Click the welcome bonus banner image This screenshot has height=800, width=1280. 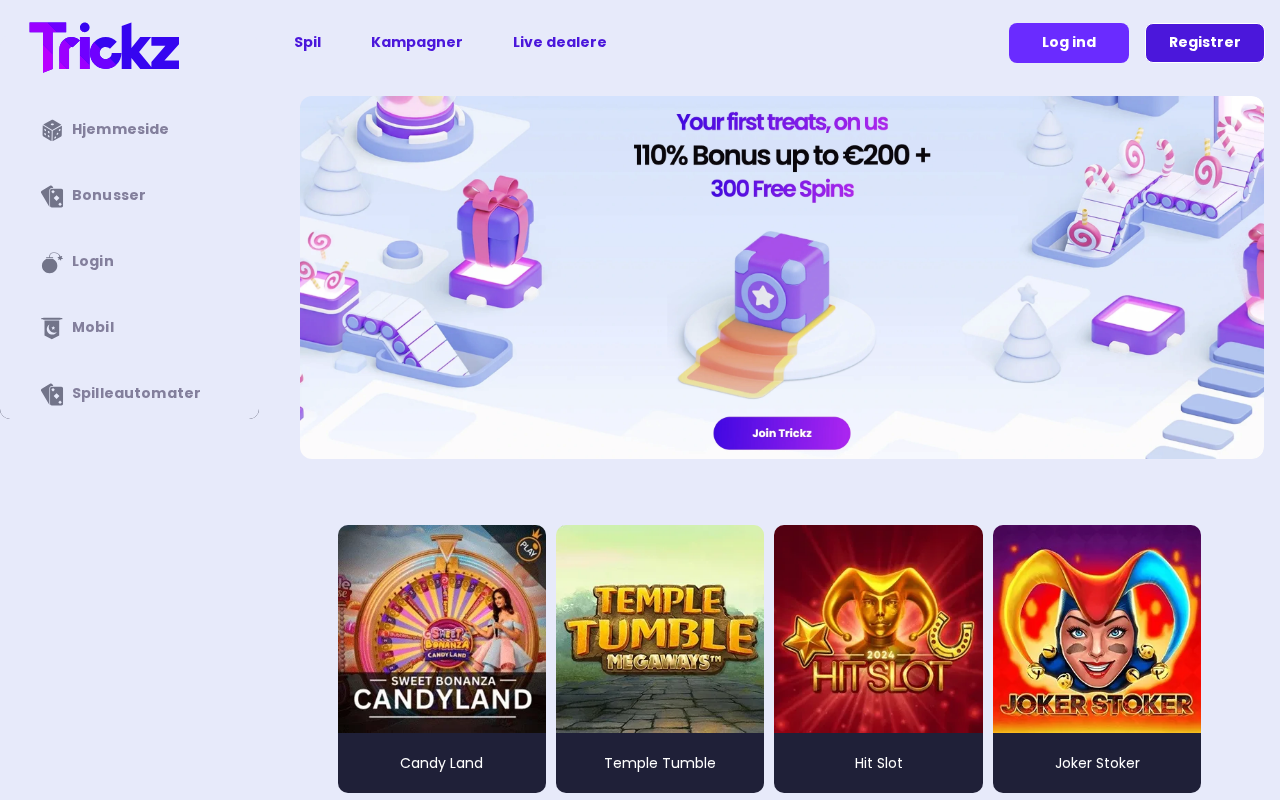point(782,277)
